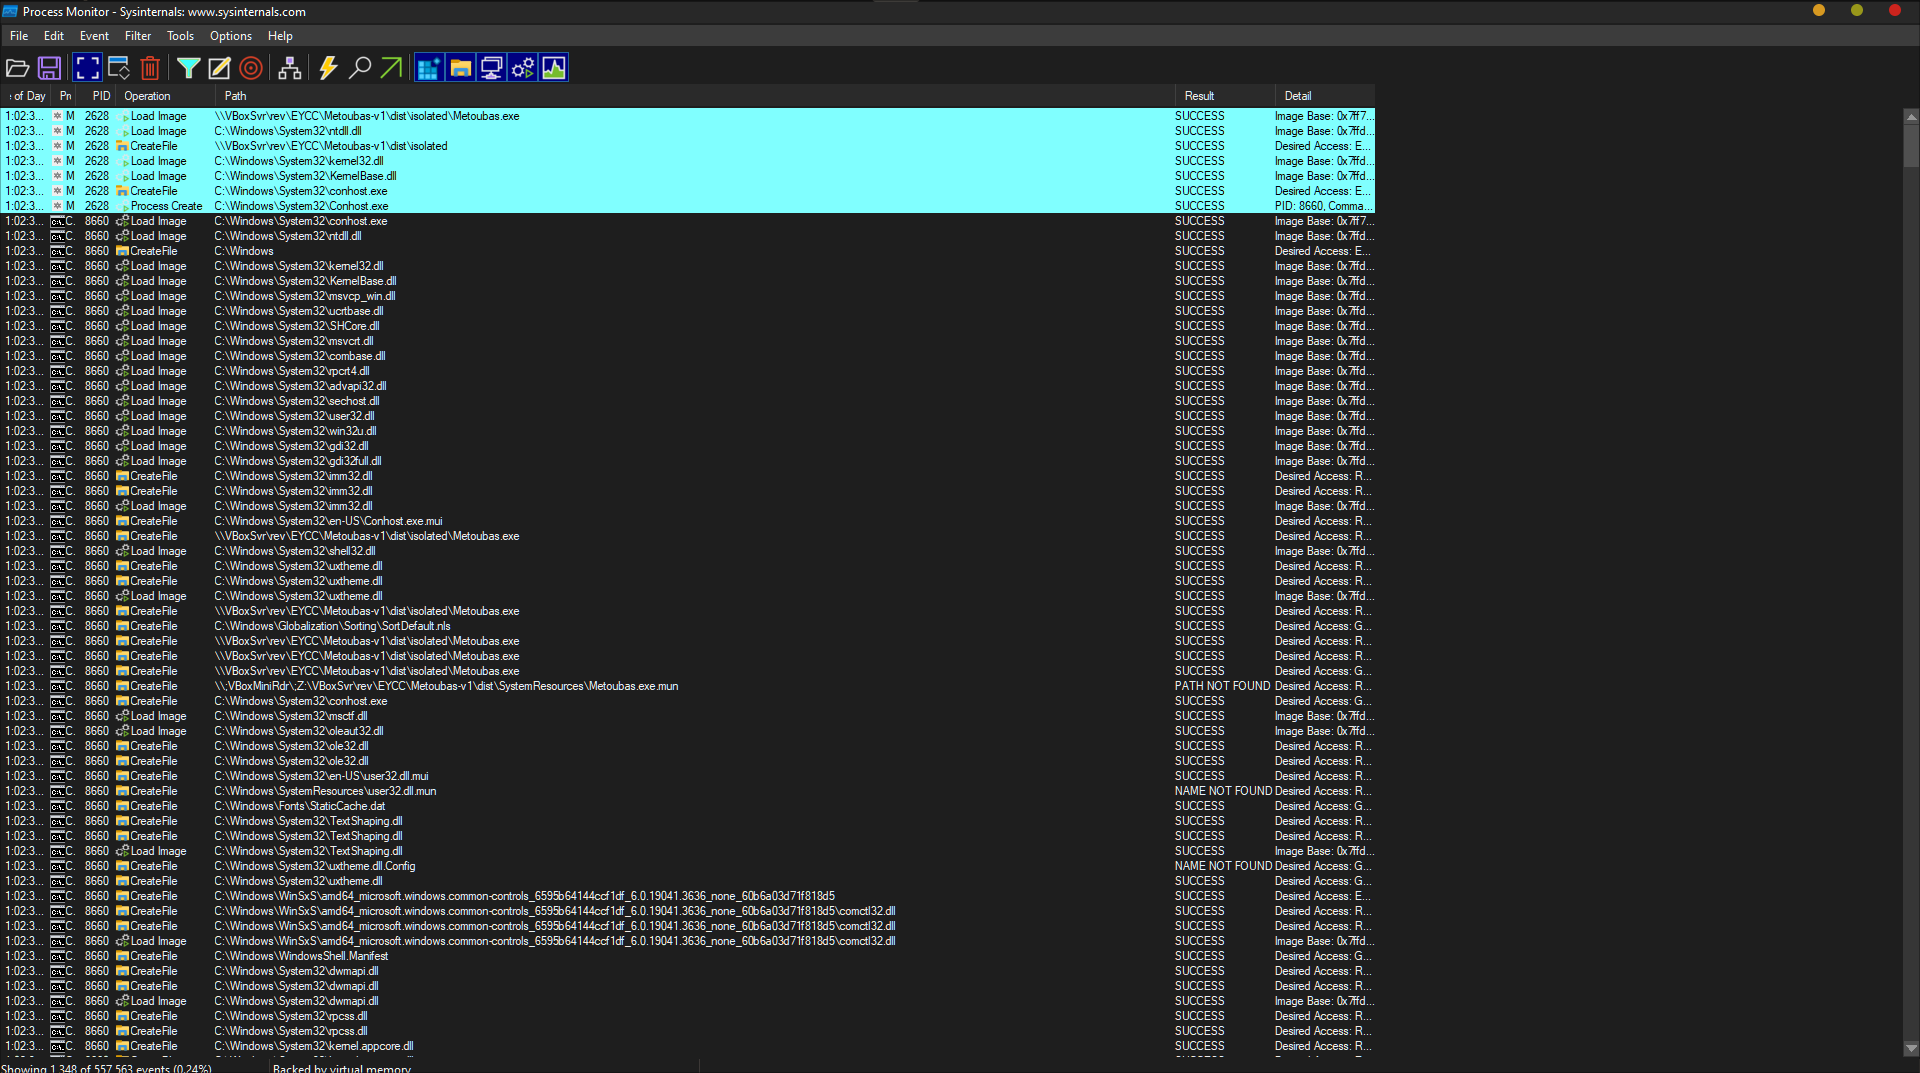
Task: Select the Include Process From Window target icon
Action: click(x=251, y=68)
